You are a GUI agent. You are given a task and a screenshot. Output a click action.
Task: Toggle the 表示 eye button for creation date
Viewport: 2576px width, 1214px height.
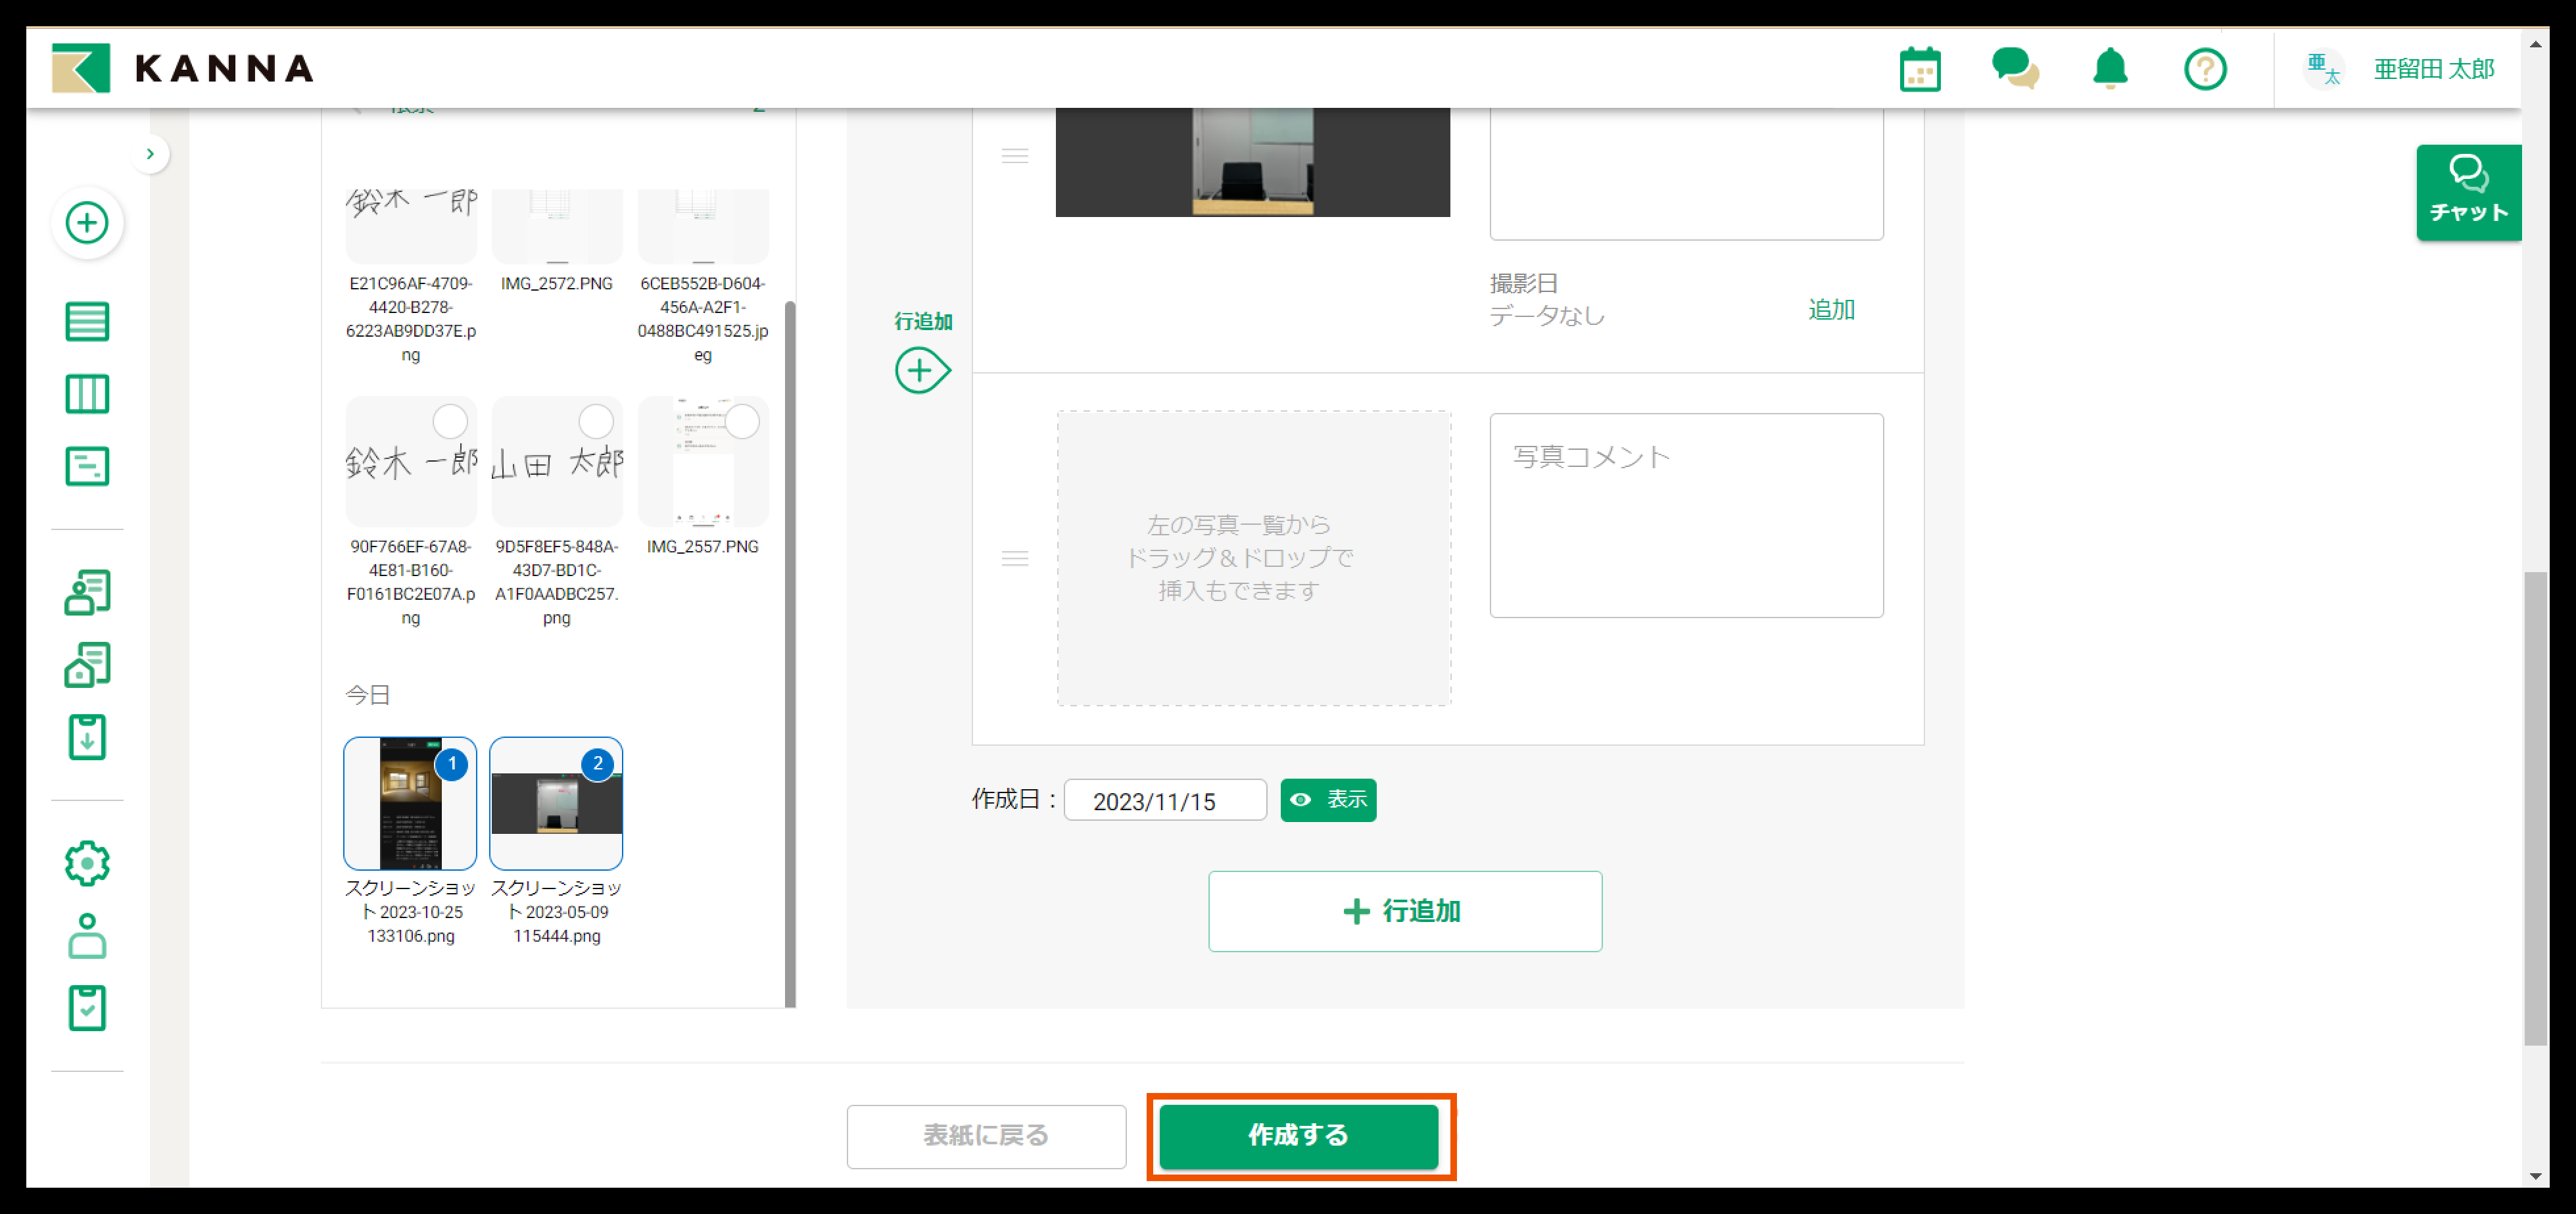pos(1328,800)
